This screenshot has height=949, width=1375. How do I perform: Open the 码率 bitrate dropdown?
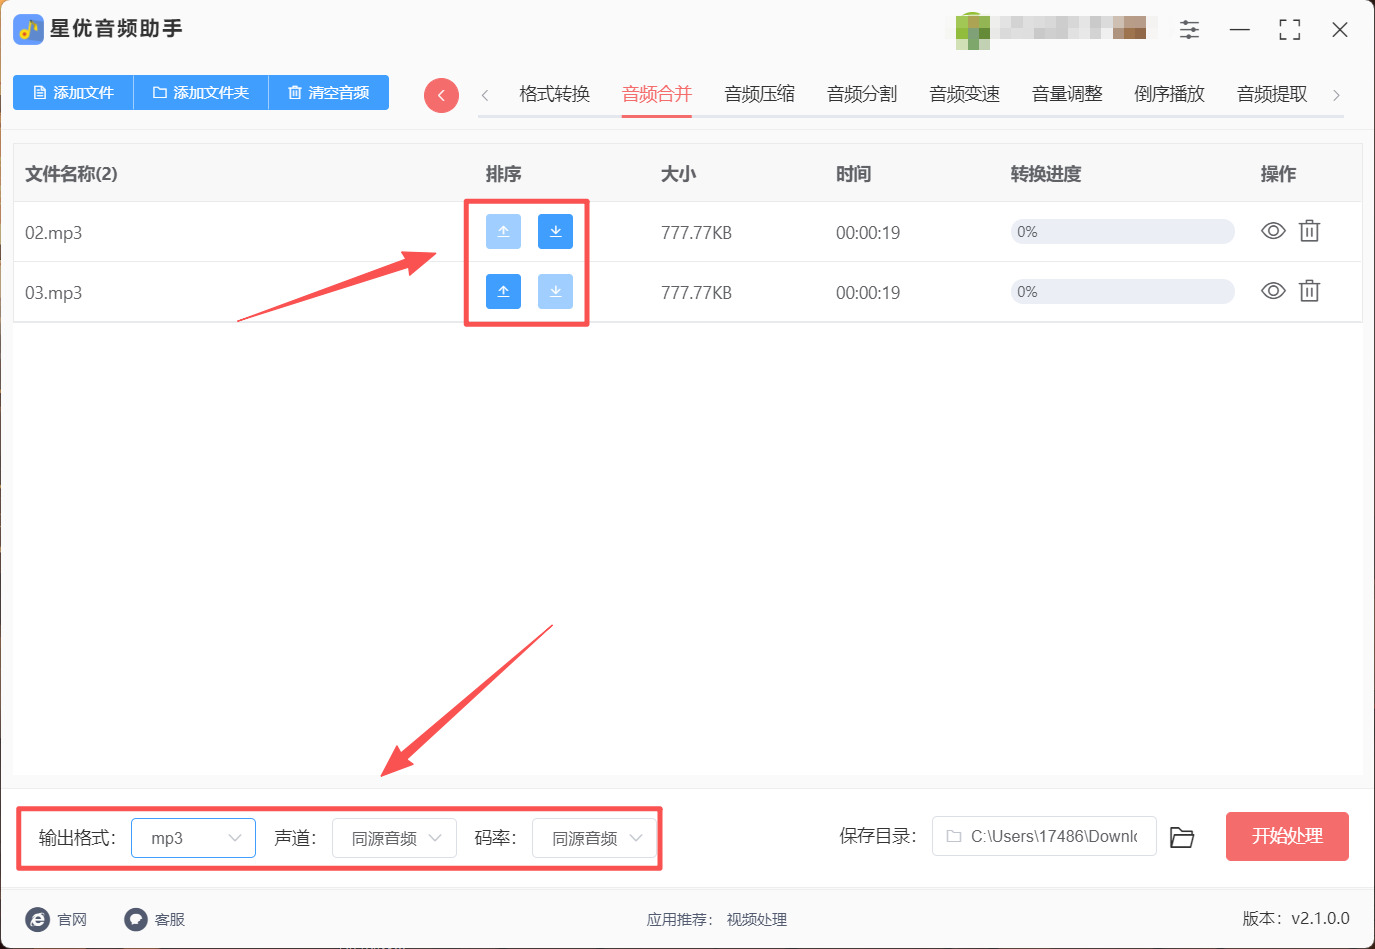pyautogui.click(x=594, y=838)
